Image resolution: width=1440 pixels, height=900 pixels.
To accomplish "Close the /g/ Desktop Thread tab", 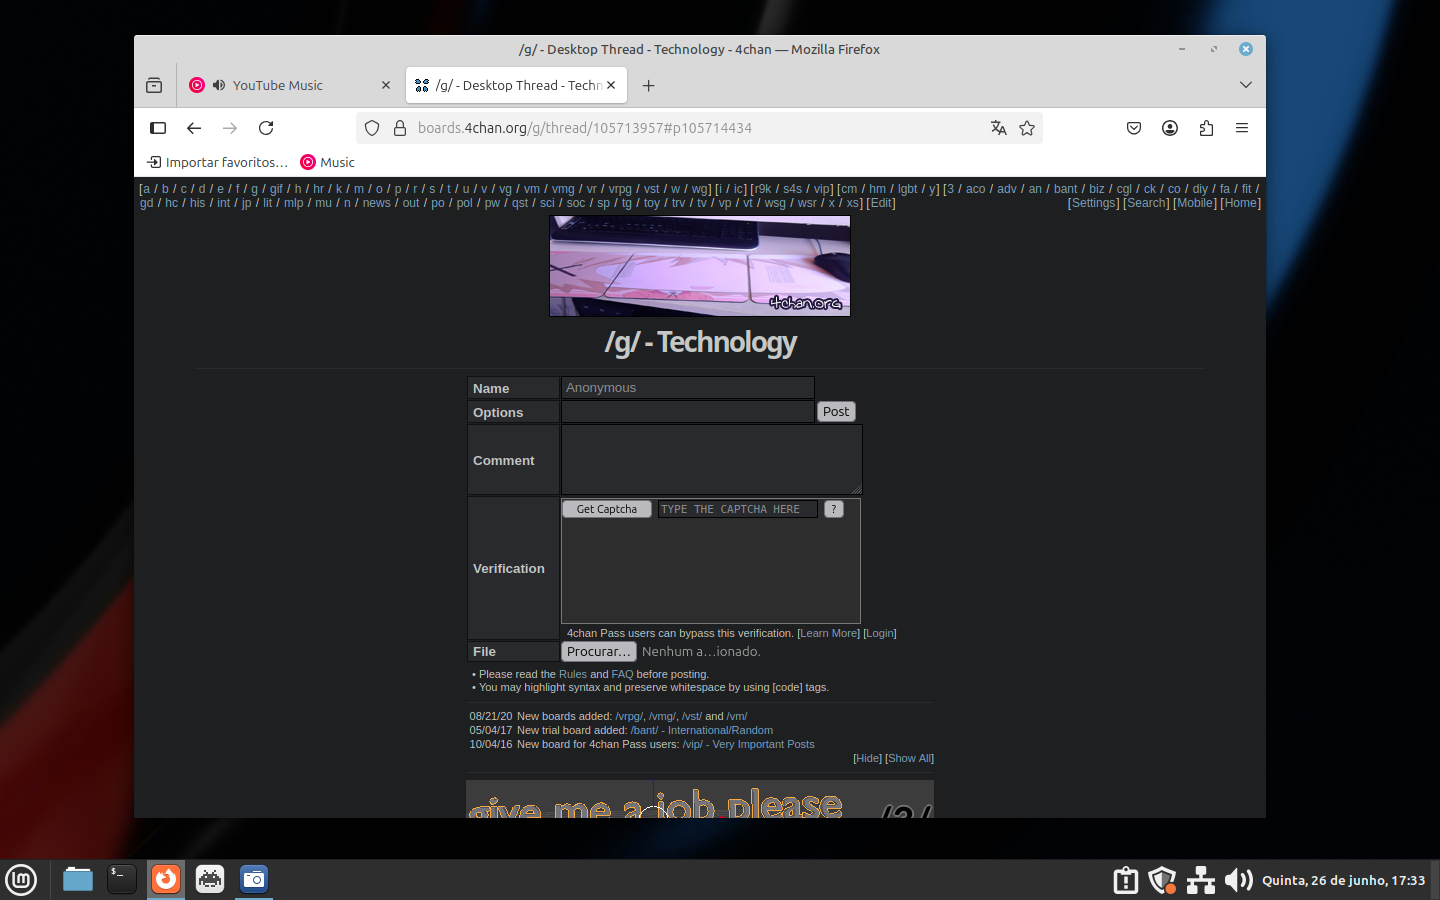I will point(611,85).
